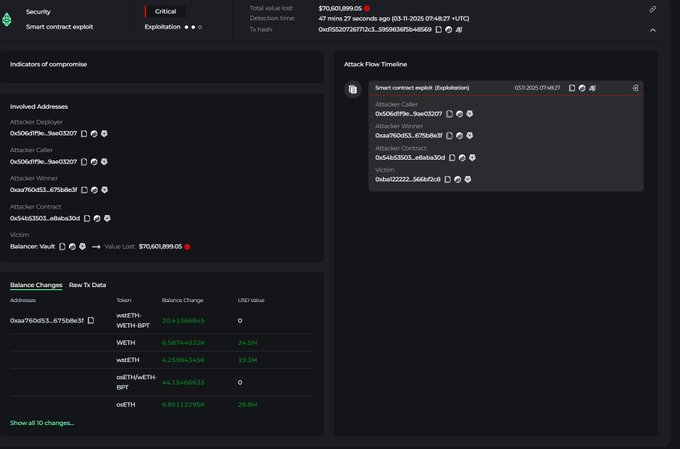The height and width of the screenshot is (449, 680).
Task: Open explorer icon in timeline event header
Action: 582,88
